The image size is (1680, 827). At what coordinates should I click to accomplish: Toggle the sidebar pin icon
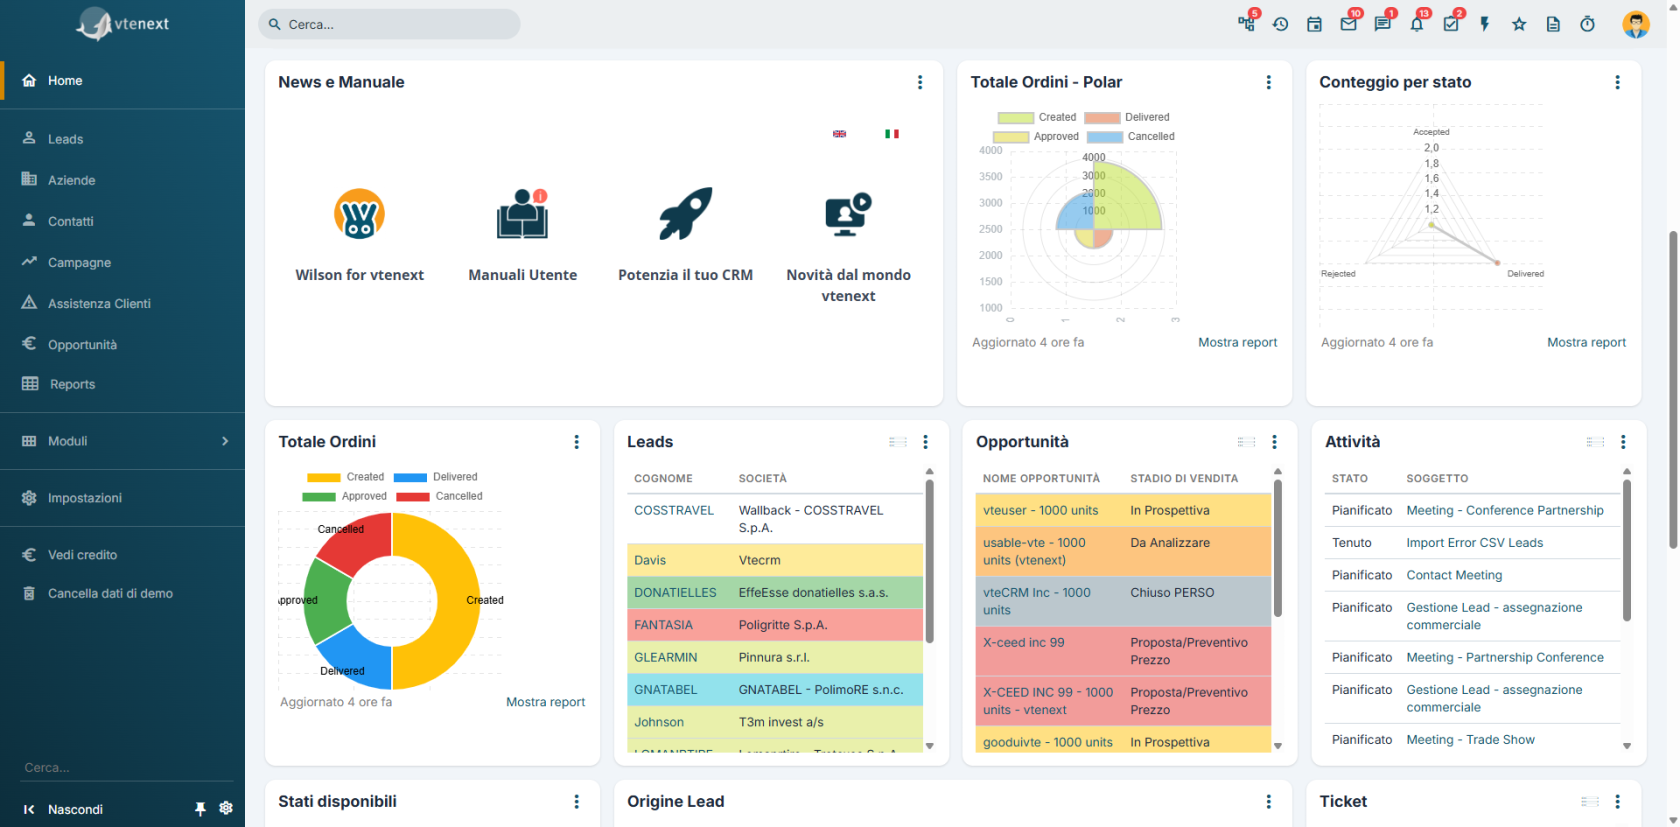coord(200,809)
